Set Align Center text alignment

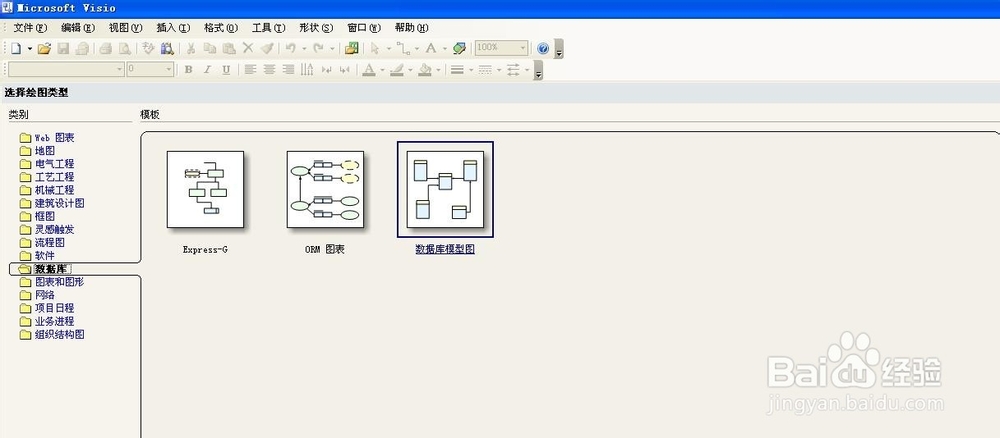click(x=269, y=69)
